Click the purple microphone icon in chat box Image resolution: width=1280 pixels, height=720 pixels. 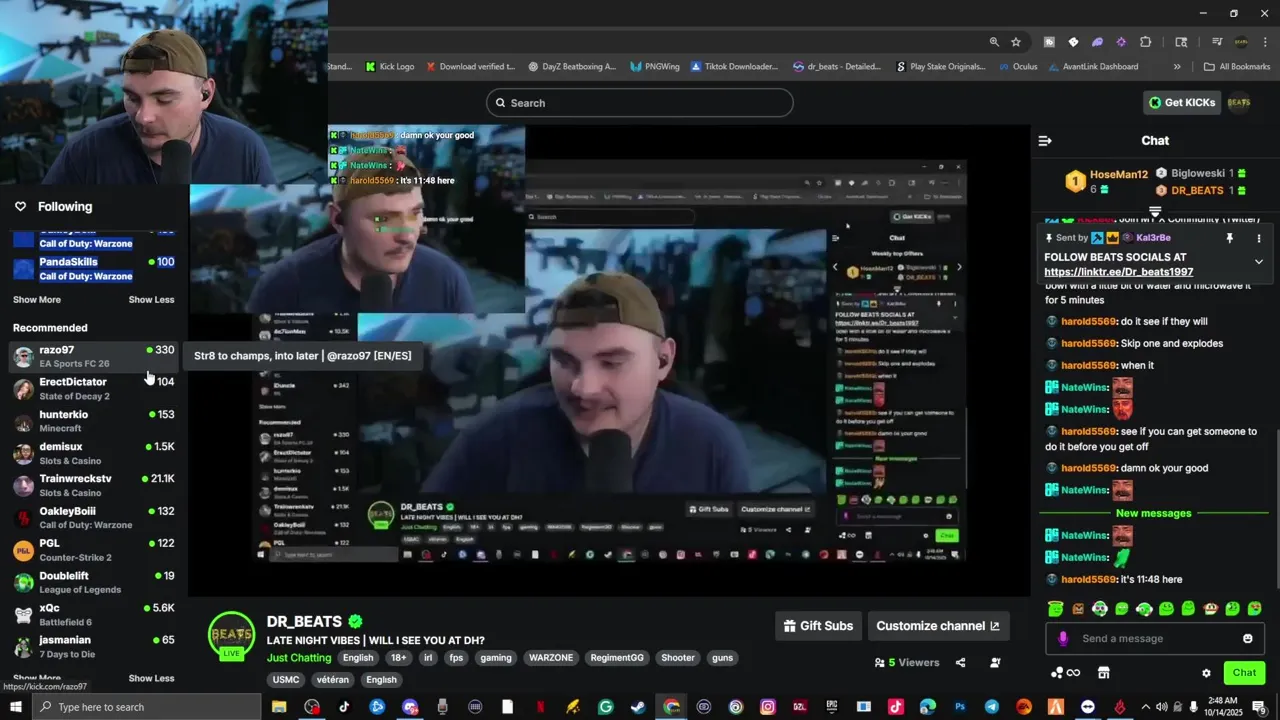point(1062,639)
